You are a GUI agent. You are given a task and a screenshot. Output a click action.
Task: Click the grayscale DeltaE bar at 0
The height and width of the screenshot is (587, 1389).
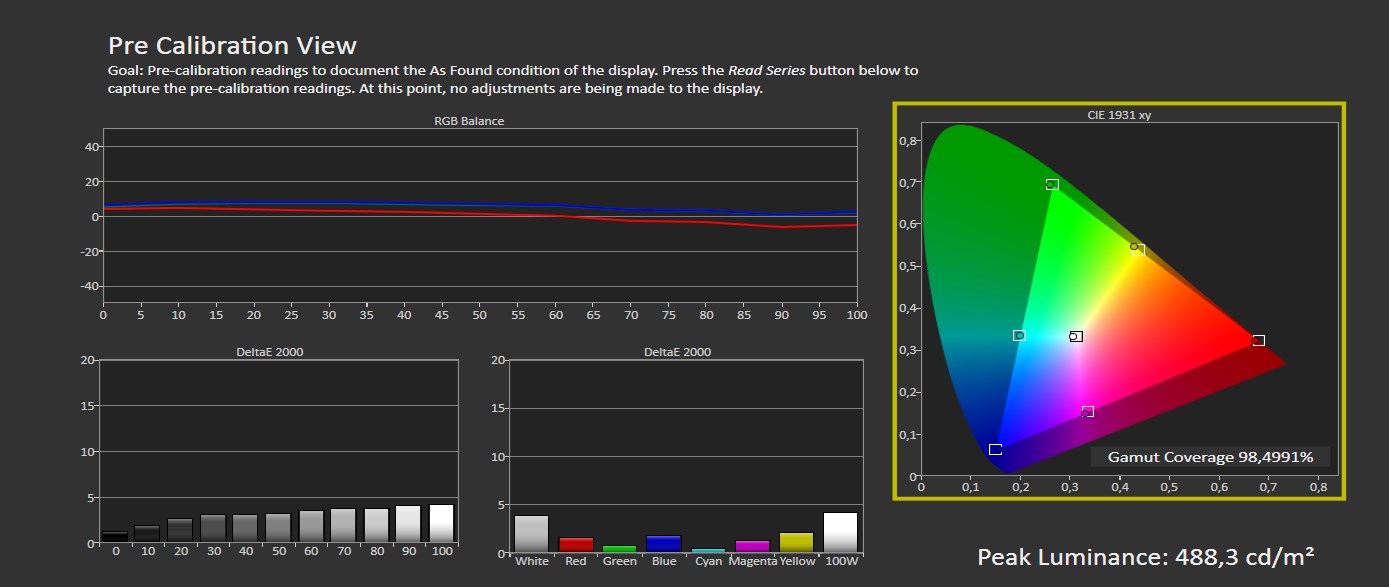click(x=115, y=537)
